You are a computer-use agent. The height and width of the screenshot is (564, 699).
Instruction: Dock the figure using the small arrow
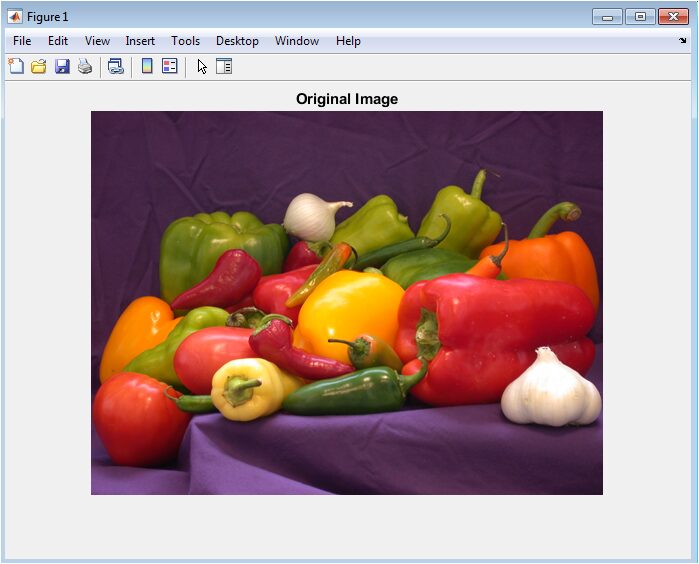point(683,41)
